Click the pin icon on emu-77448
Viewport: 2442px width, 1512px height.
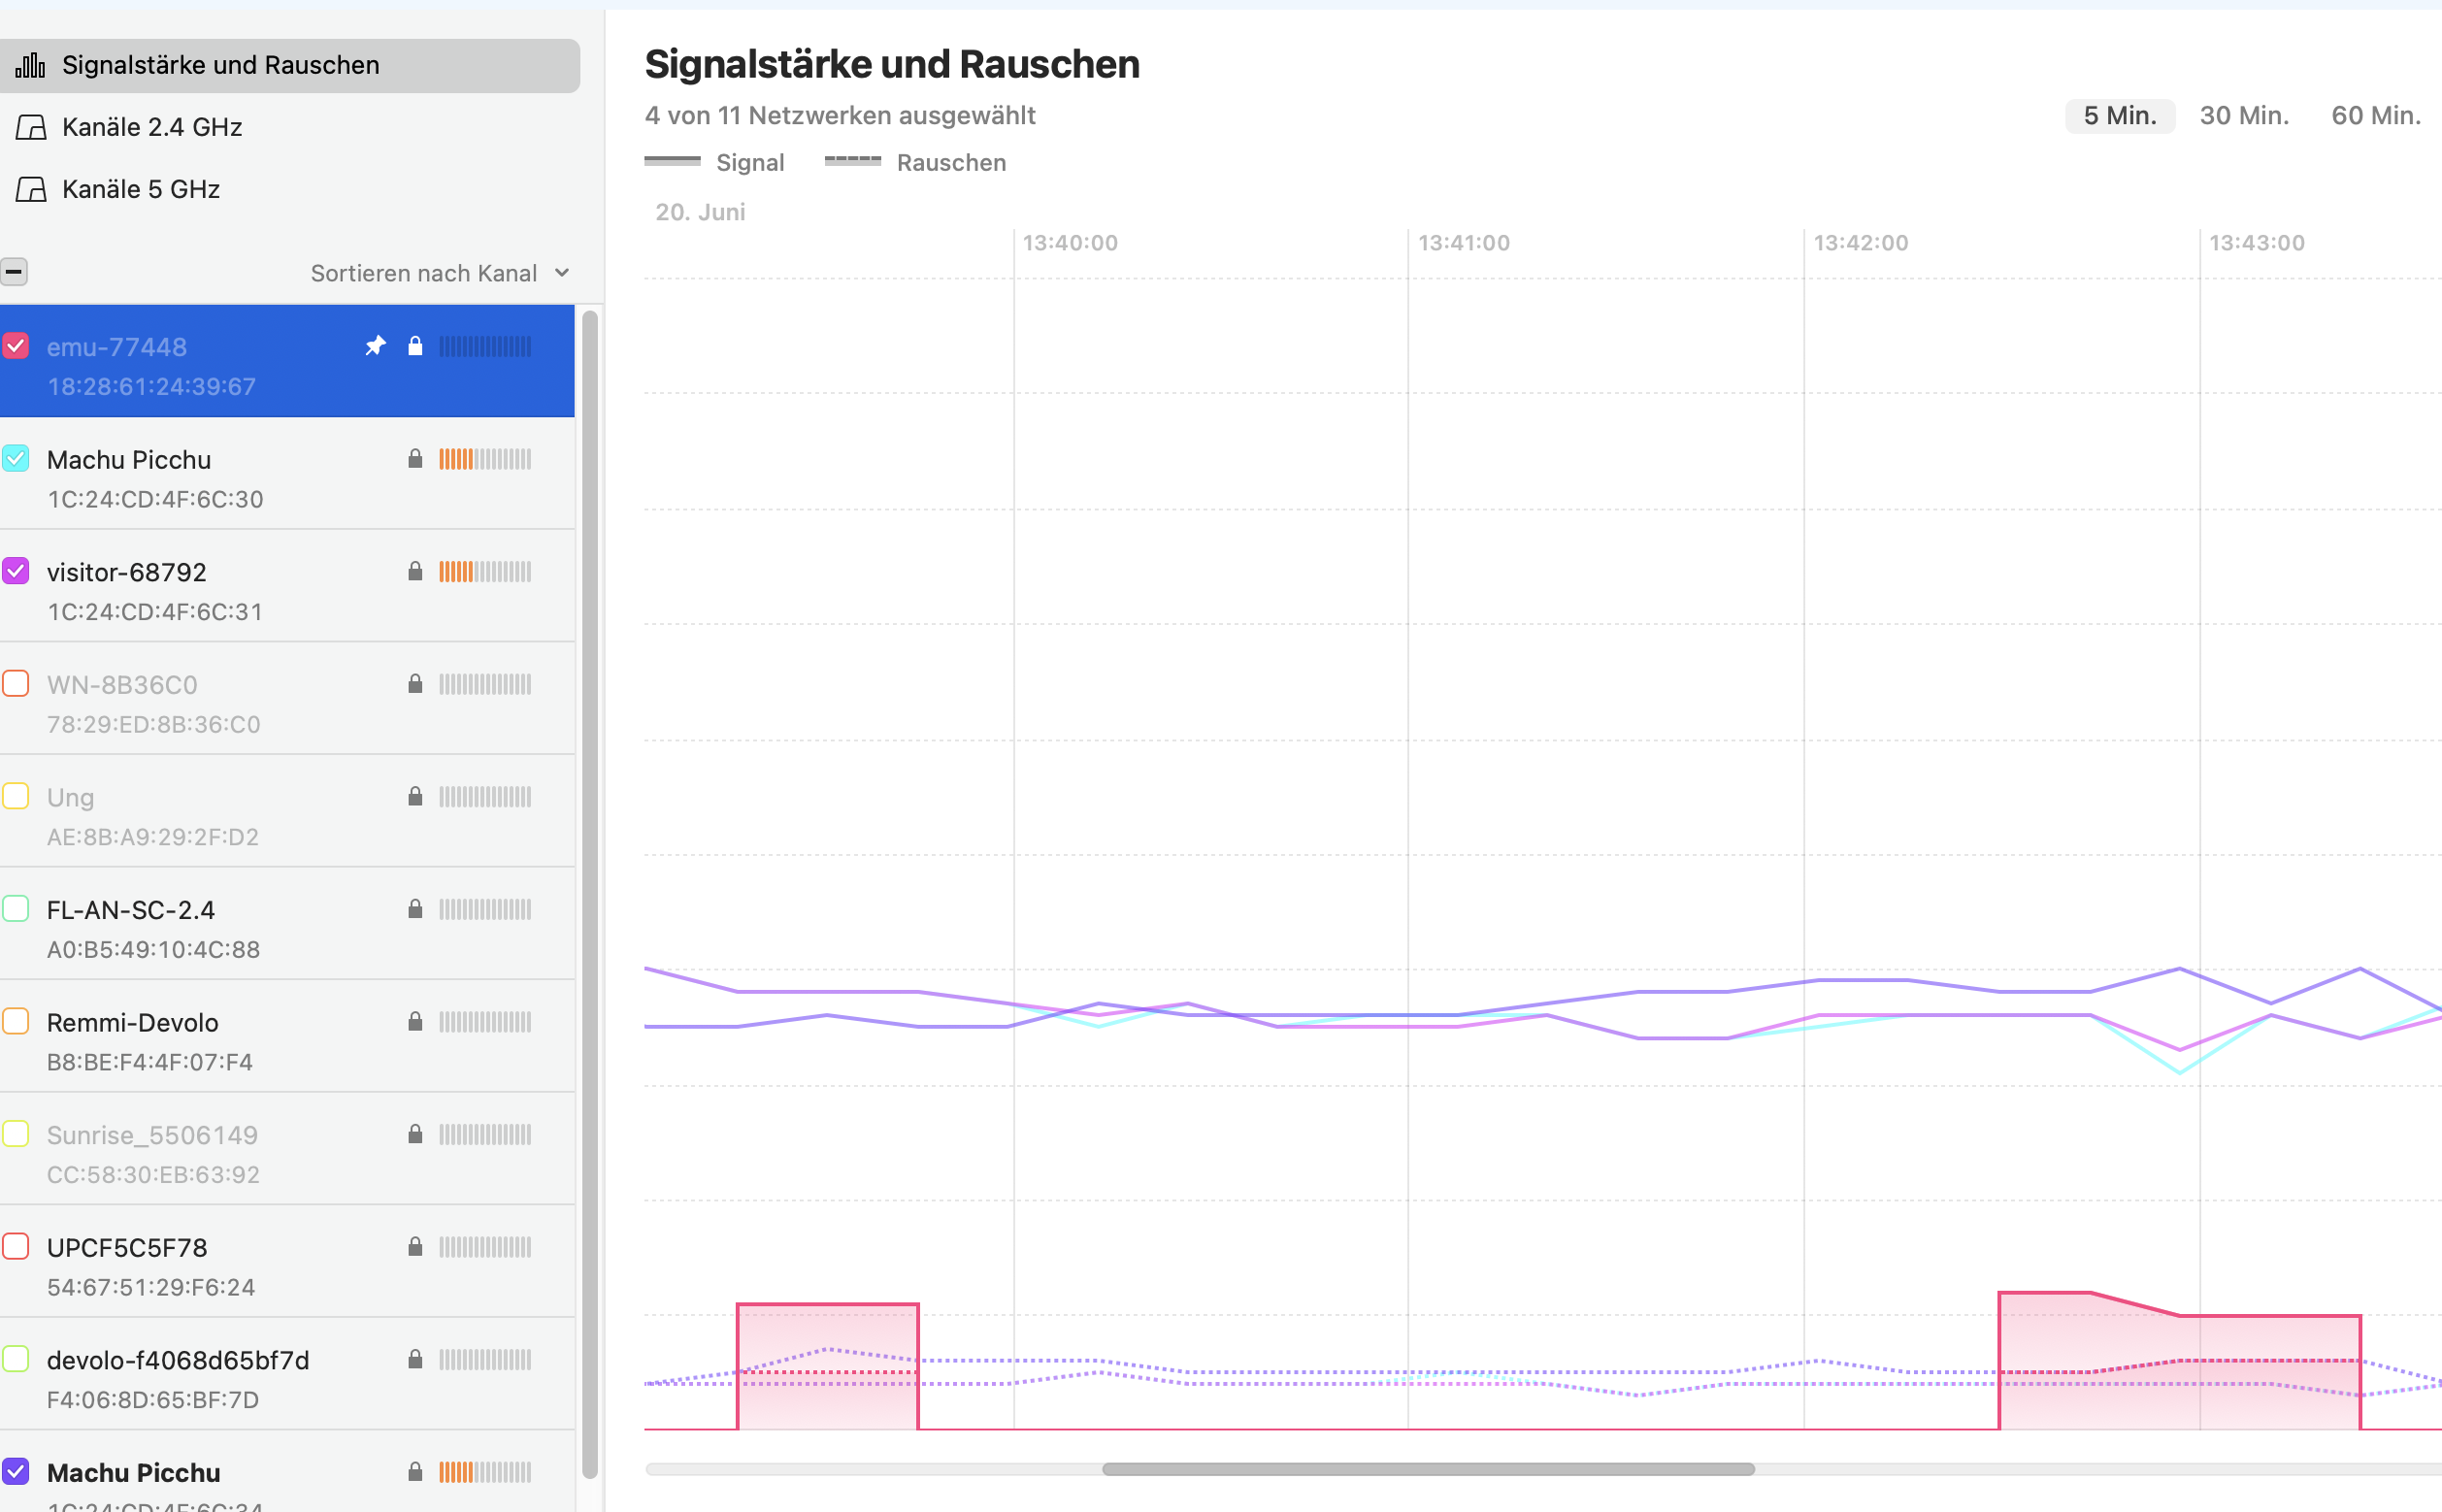[x=375, y=346]
